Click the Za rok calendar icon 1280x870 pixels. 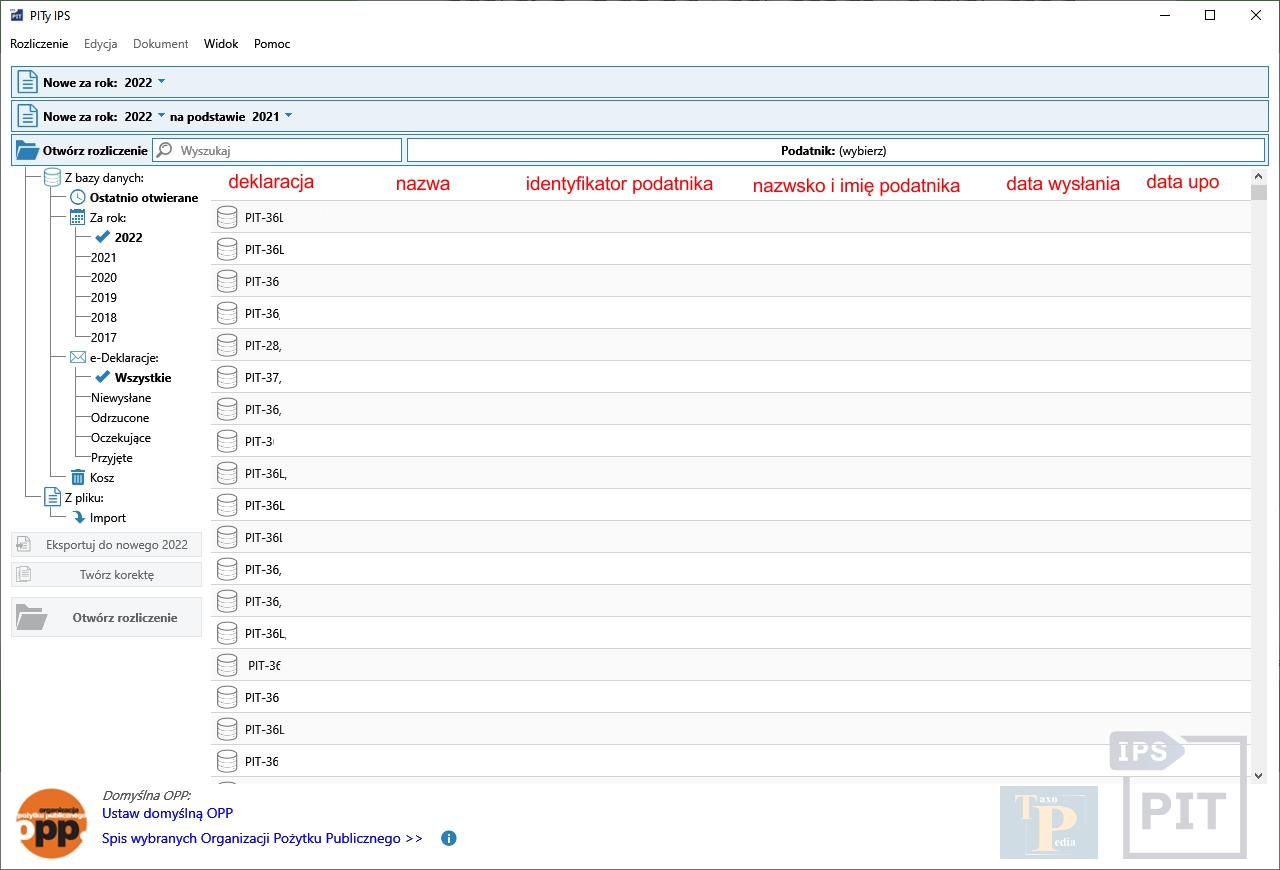[78, 218]
